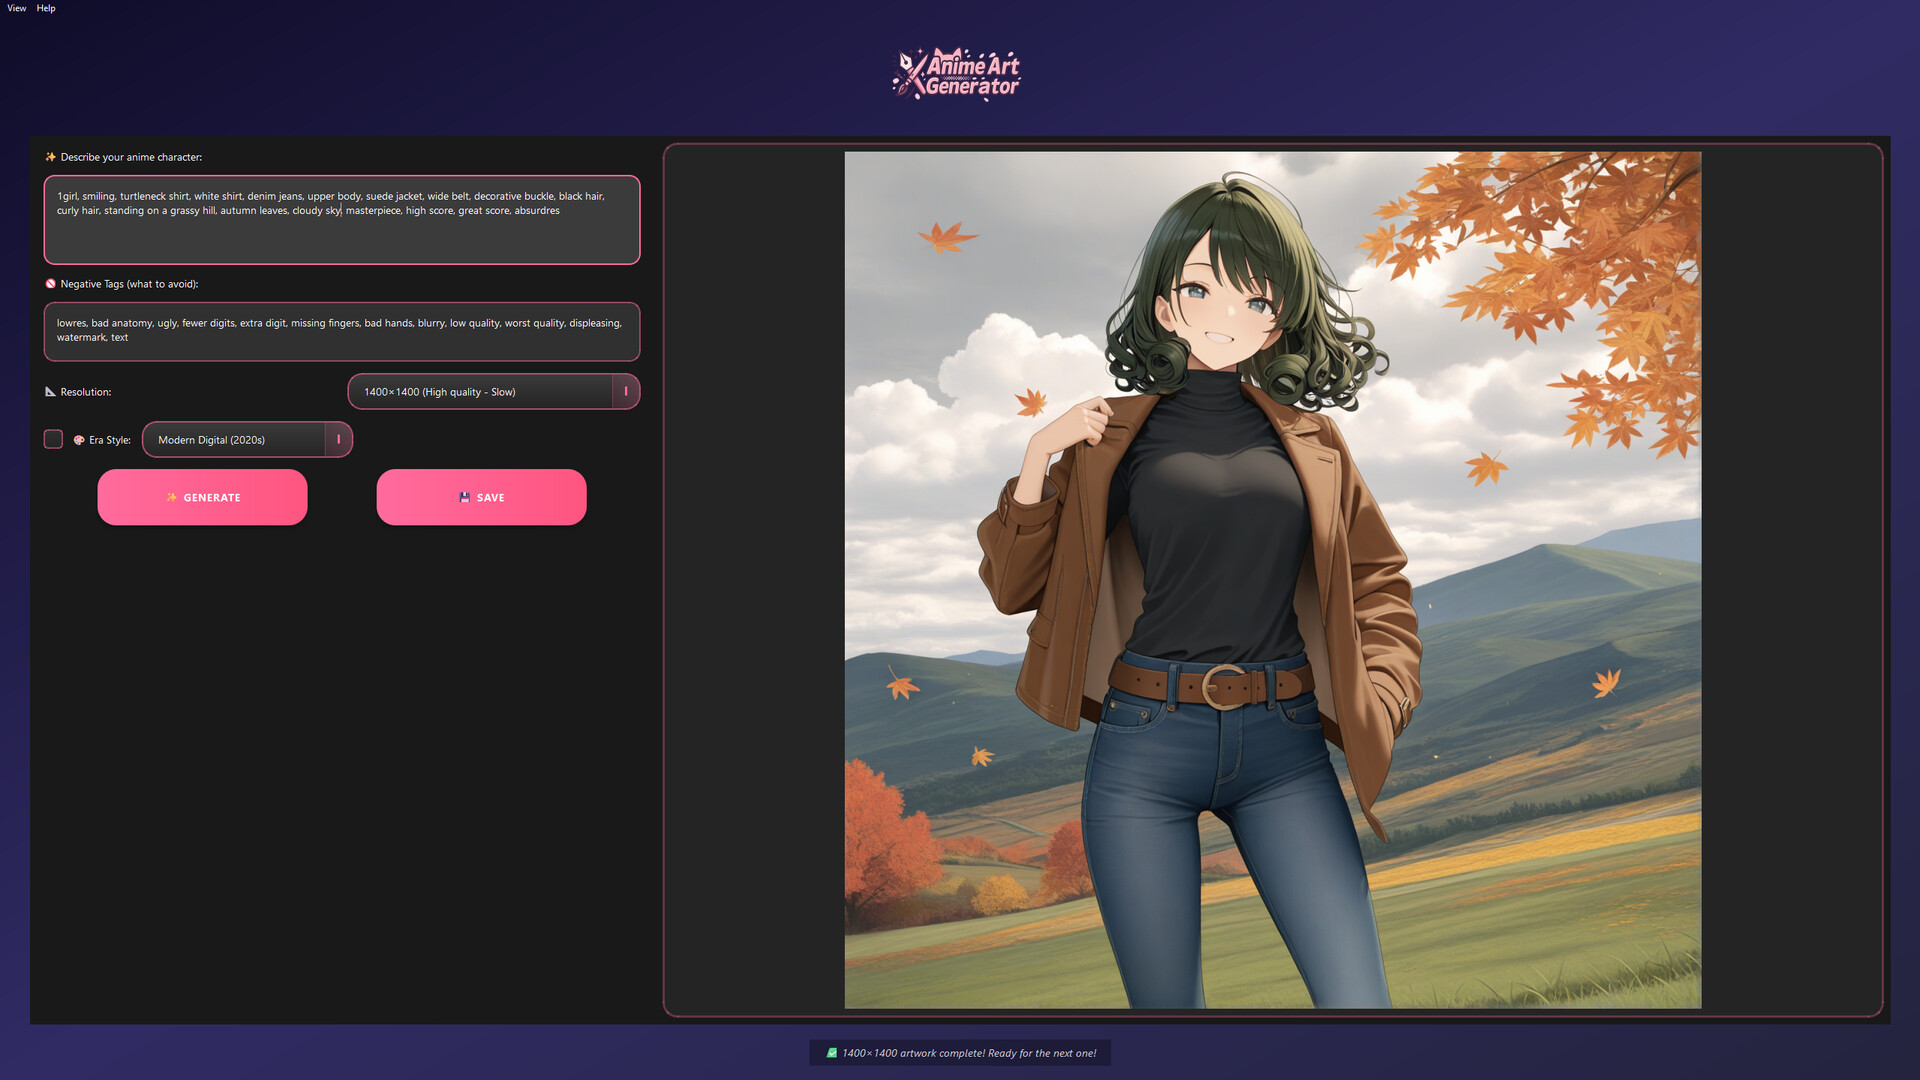
Task: Click inside the character description text box
Action: point(342,220)
